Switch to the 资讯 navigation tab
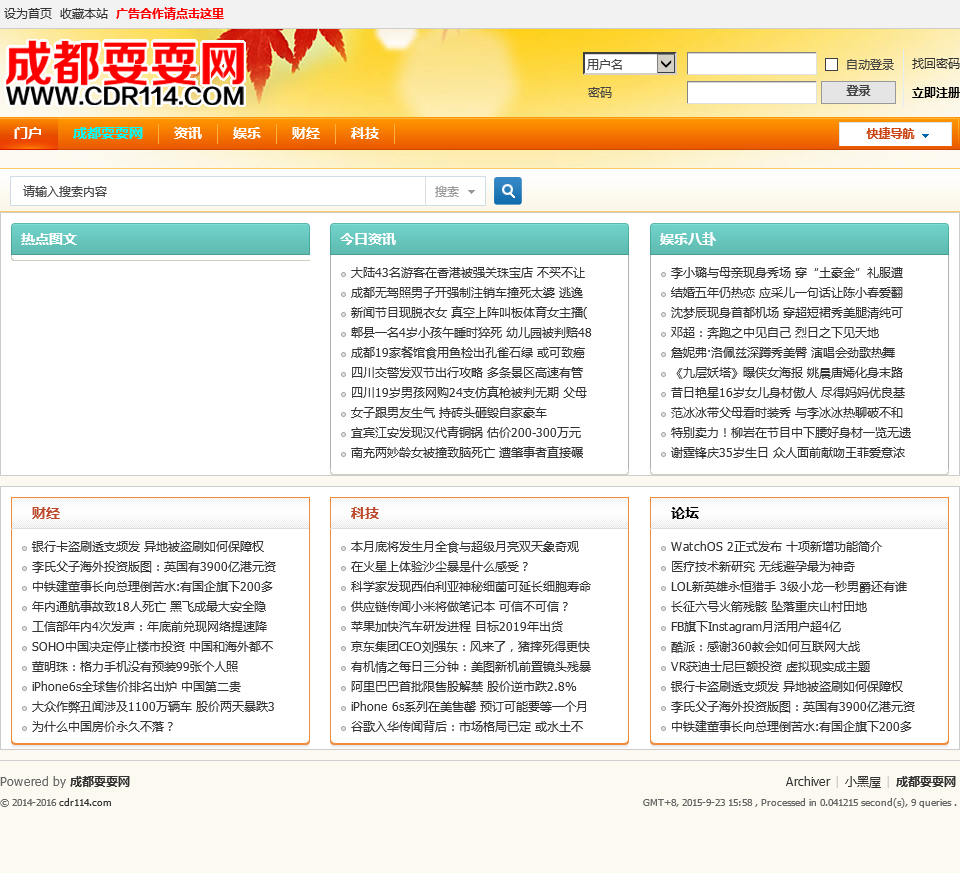 [x=187, y=134]
